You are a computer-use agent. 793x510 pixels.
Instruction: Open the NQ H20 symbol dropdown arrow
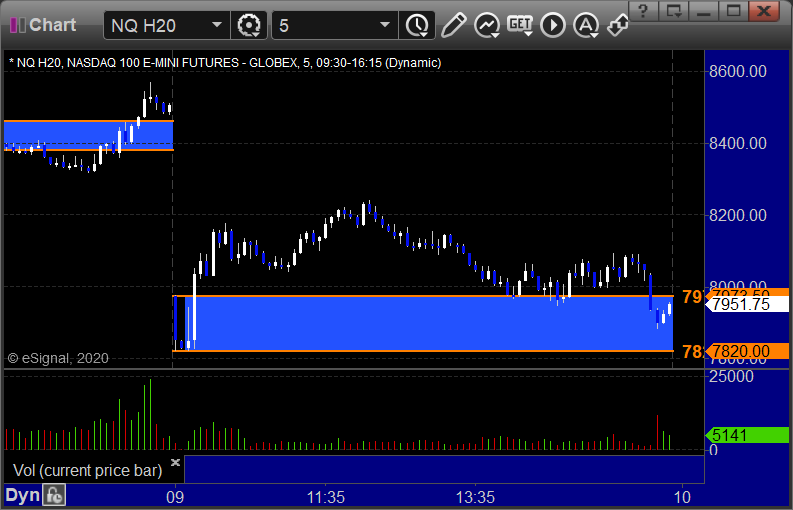[x=217, y=25]
